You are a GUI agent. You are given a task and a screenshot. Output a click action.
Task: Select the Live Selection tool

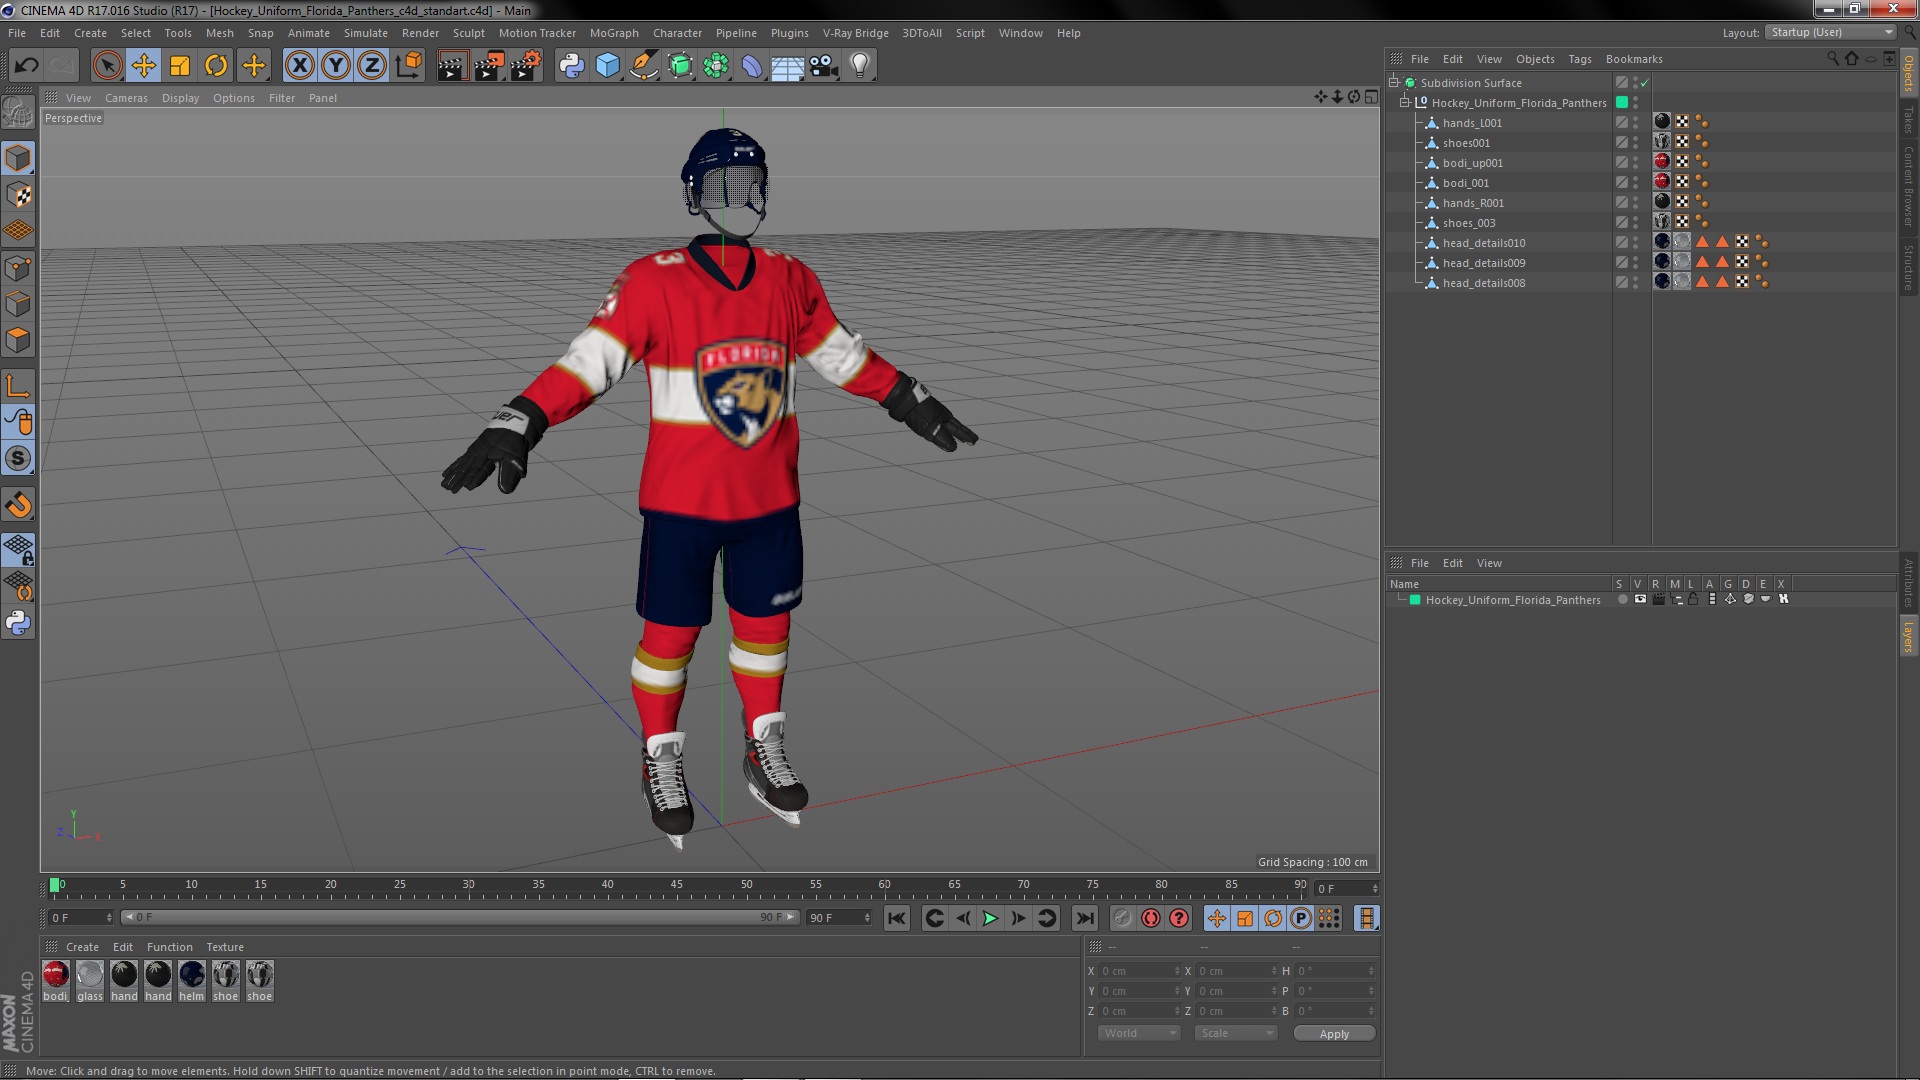click(107, 66)
